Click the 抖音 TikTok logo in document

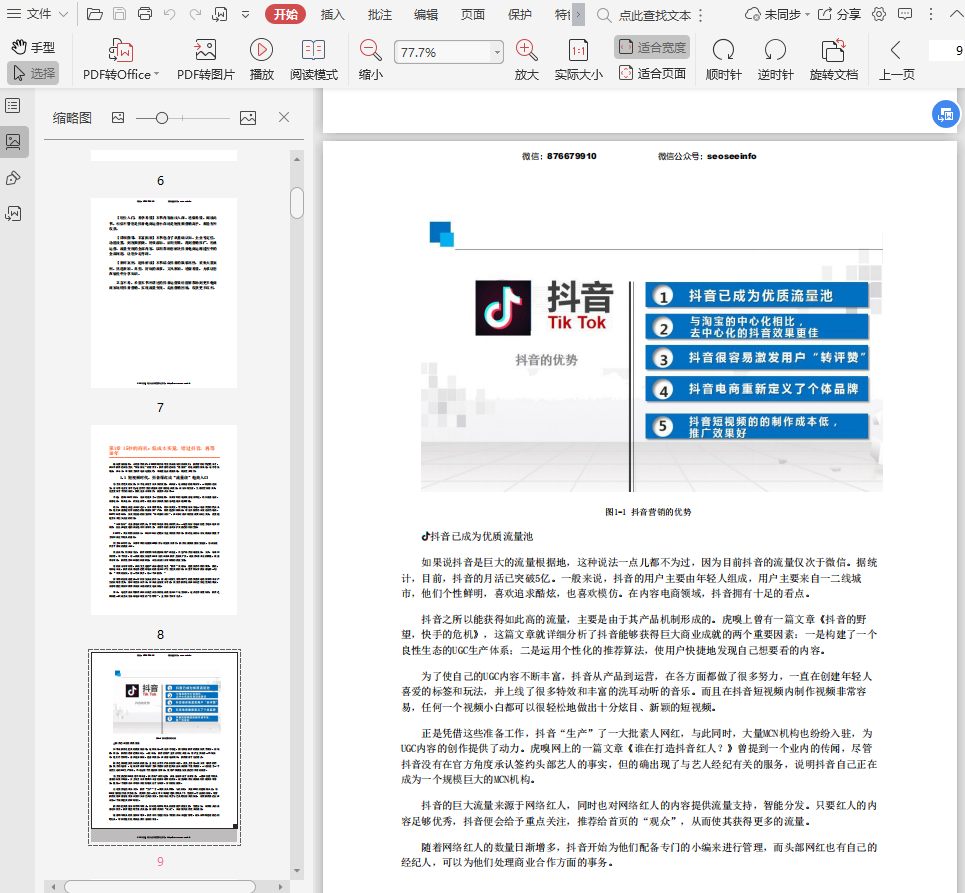coord(503,308)
